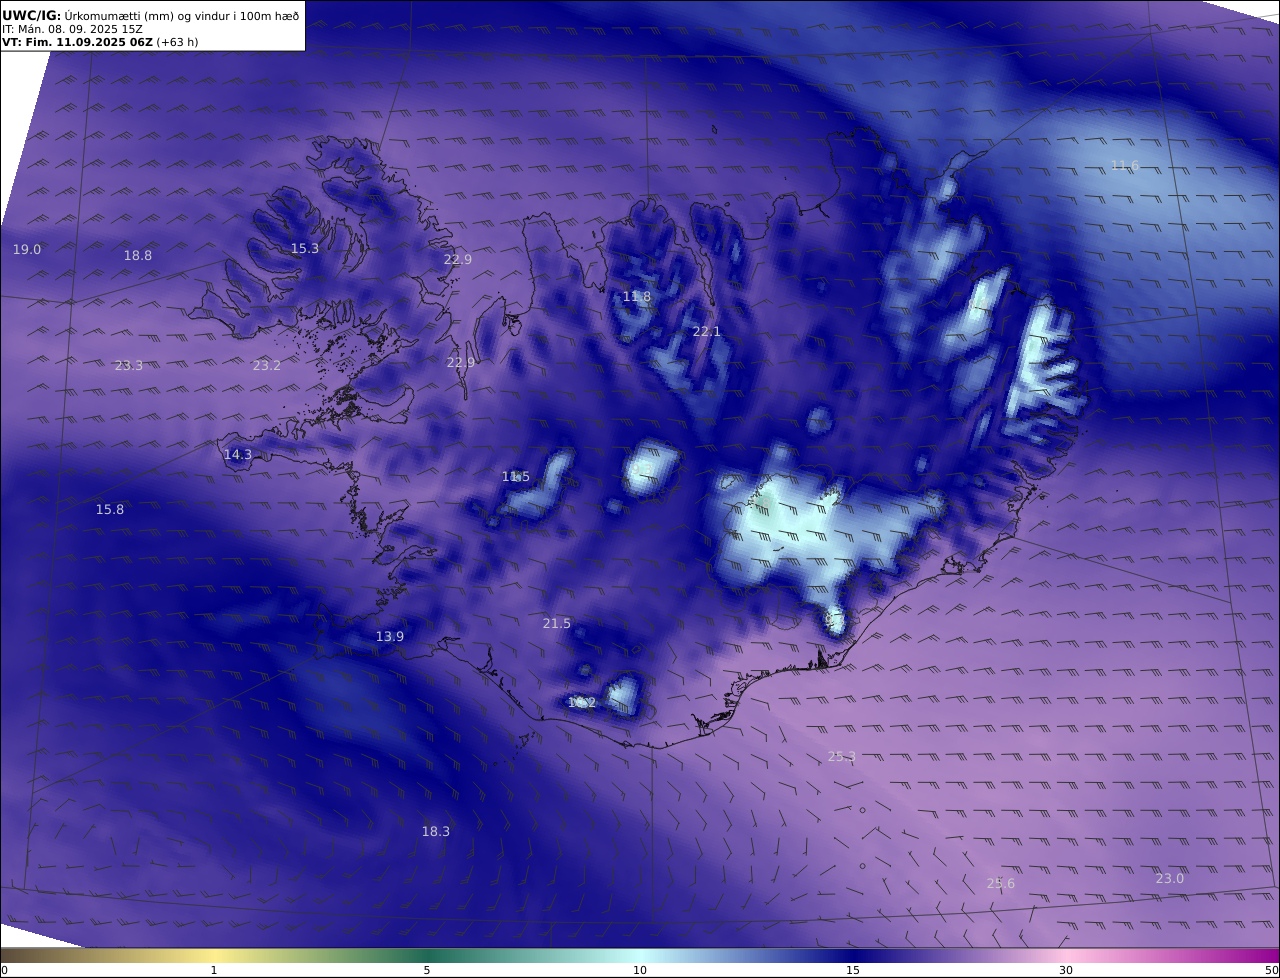Click the color scale tick label 1
This screenshot has width=1280, height=978.
coord(214,970)
